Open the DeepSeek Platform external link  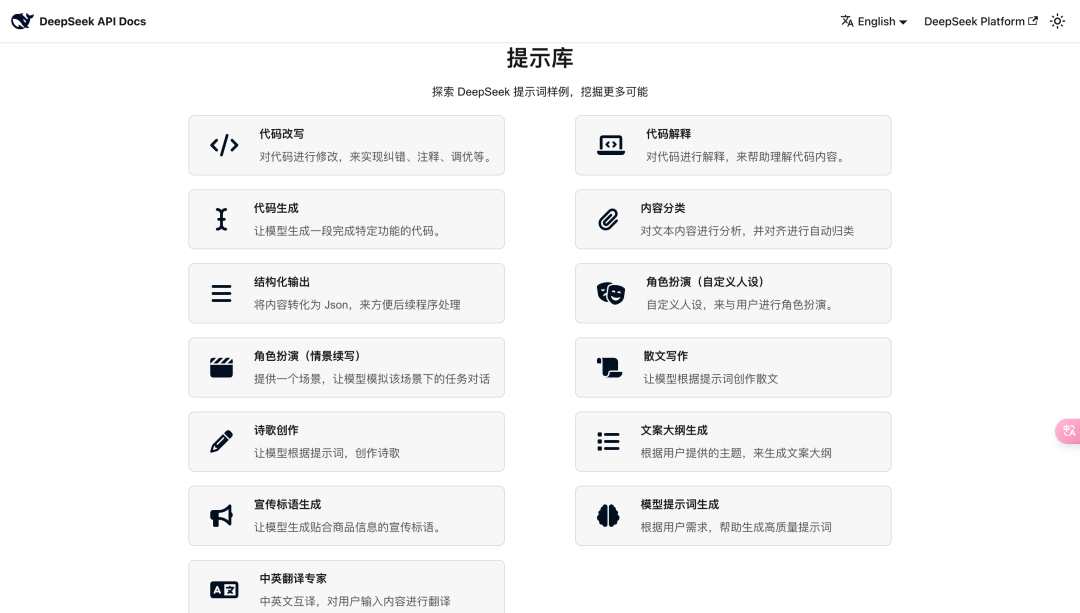tap(980, 21)
